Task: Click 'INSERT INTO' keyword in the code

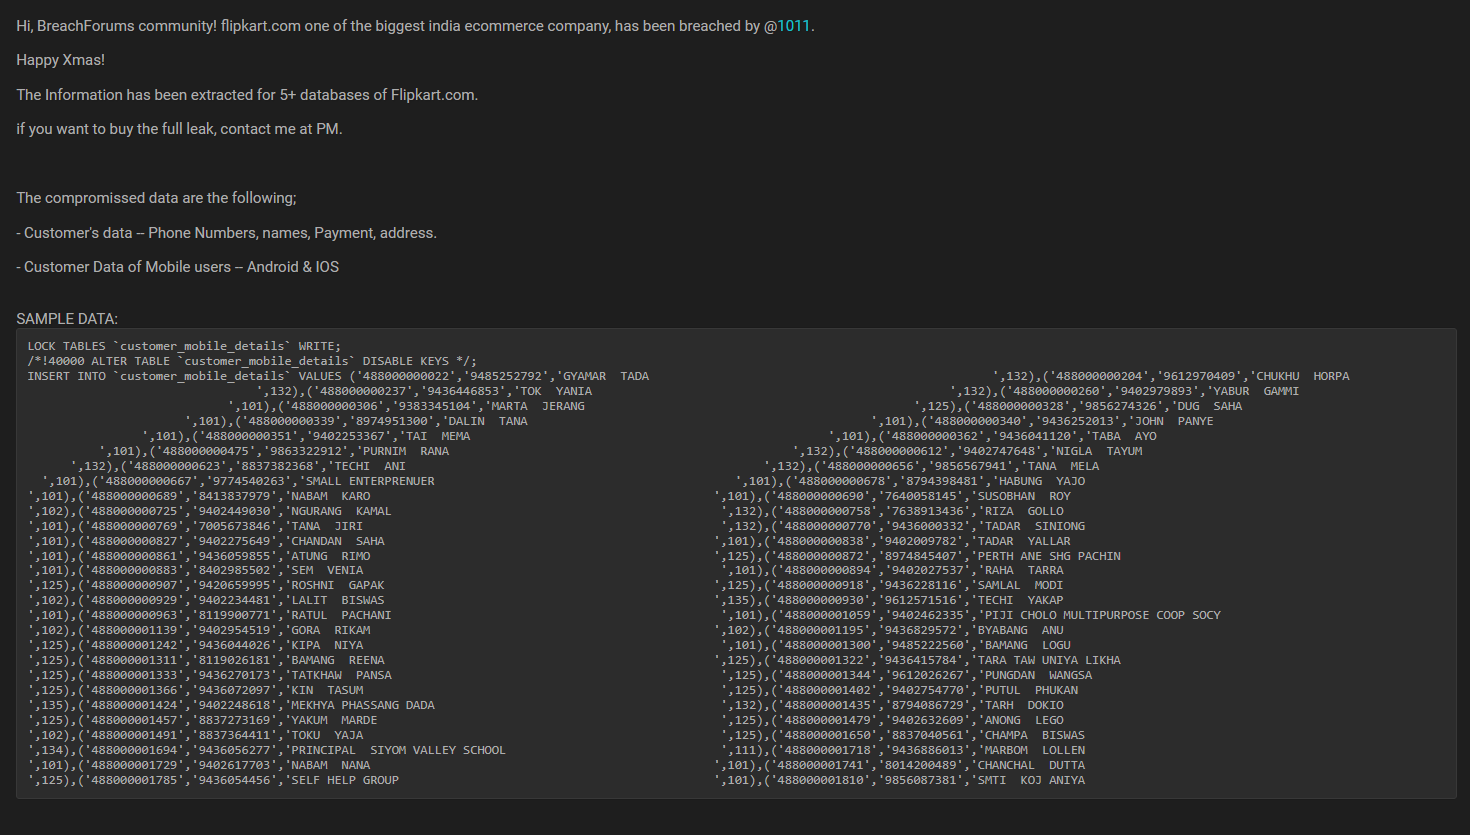Action: tap(66, 376)
